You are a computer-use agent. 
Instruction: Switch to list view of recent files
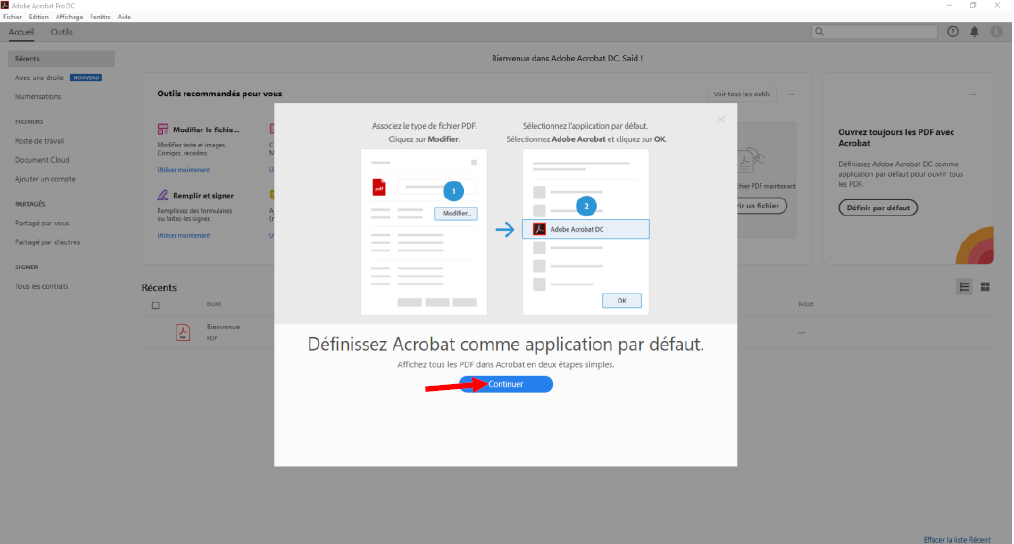click(x=965, y=287)
